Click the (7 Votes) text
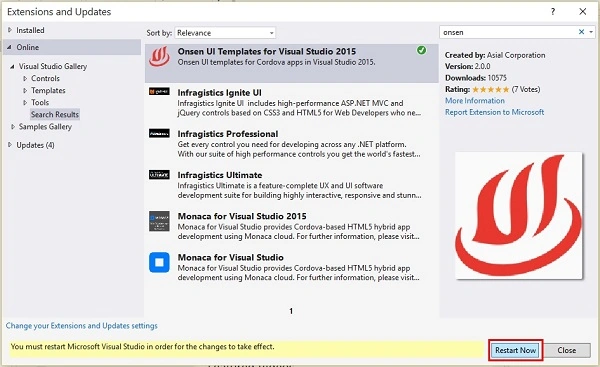This screenshot has width=600, height=367. [x=526, y=89]
